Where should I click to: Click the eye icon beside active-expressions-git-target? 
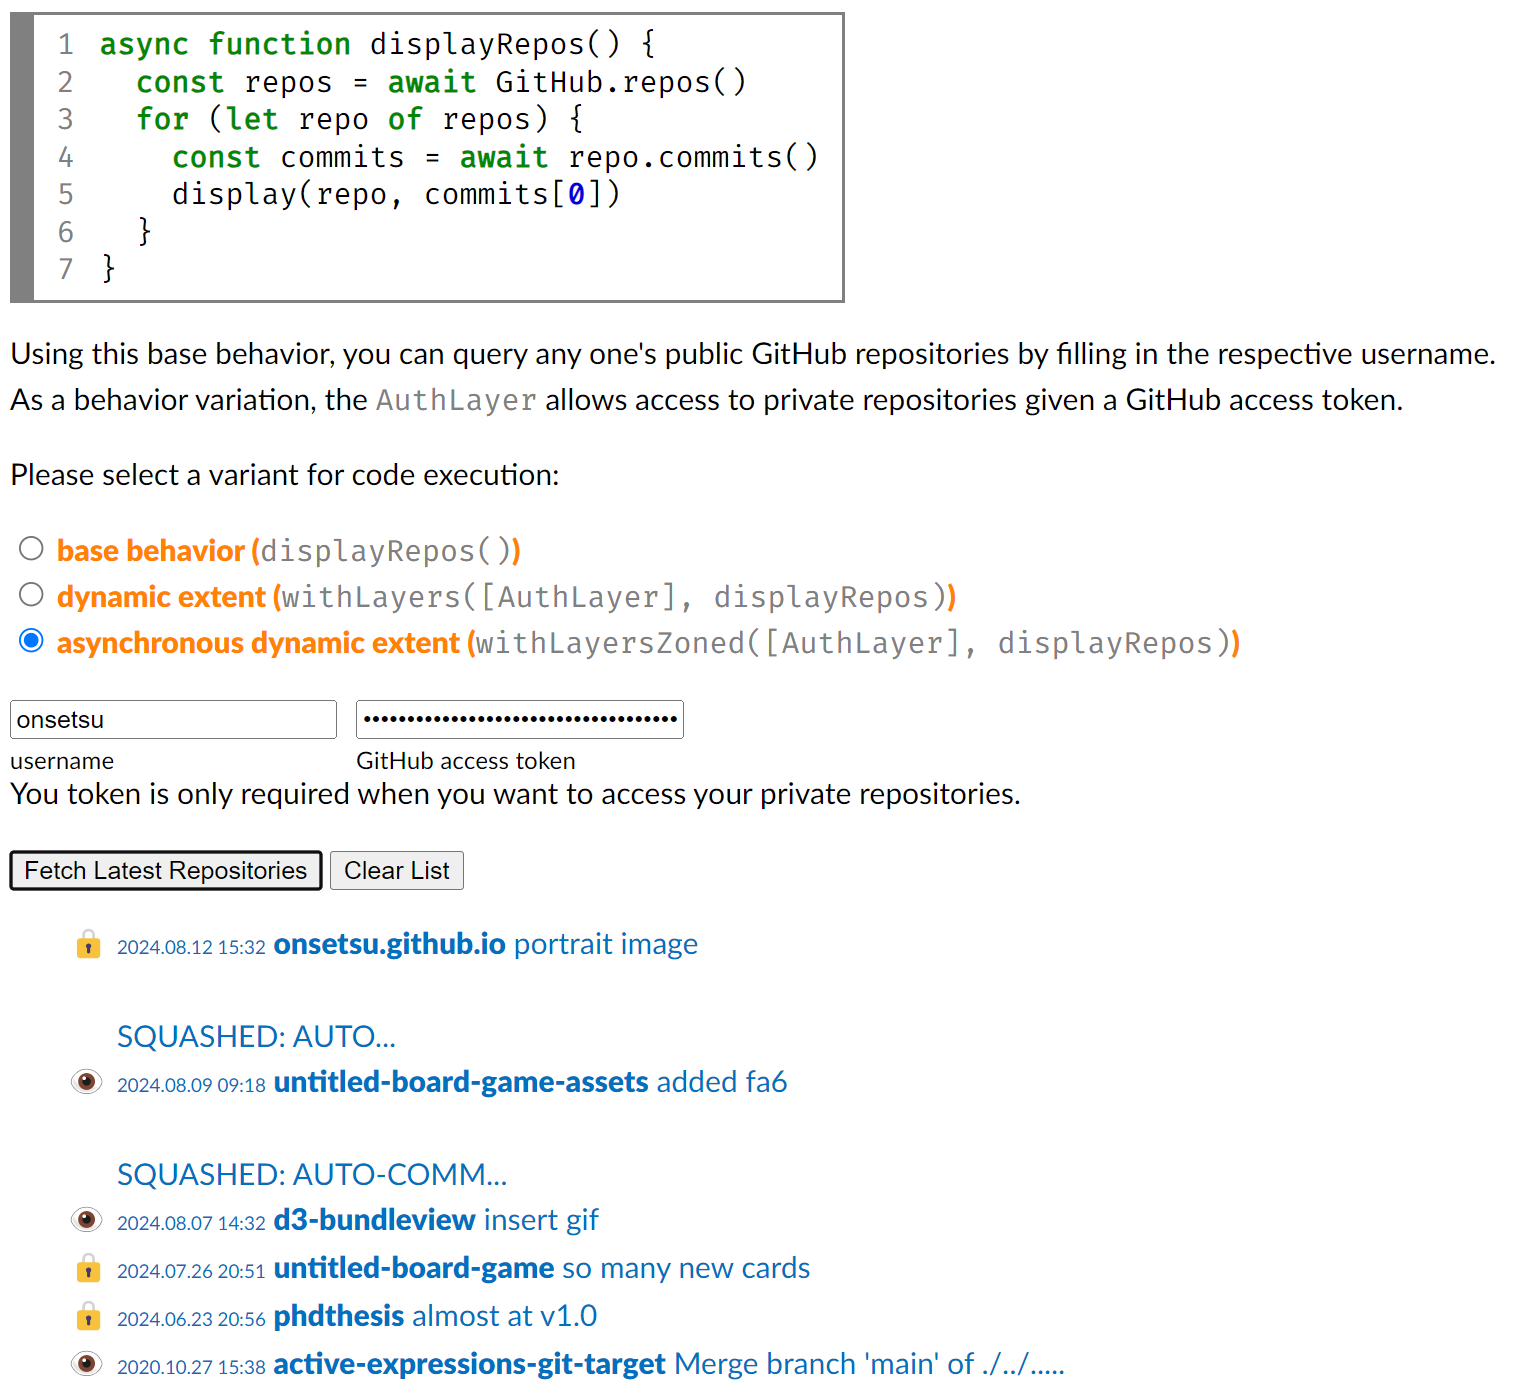(x=87, y=1364)
